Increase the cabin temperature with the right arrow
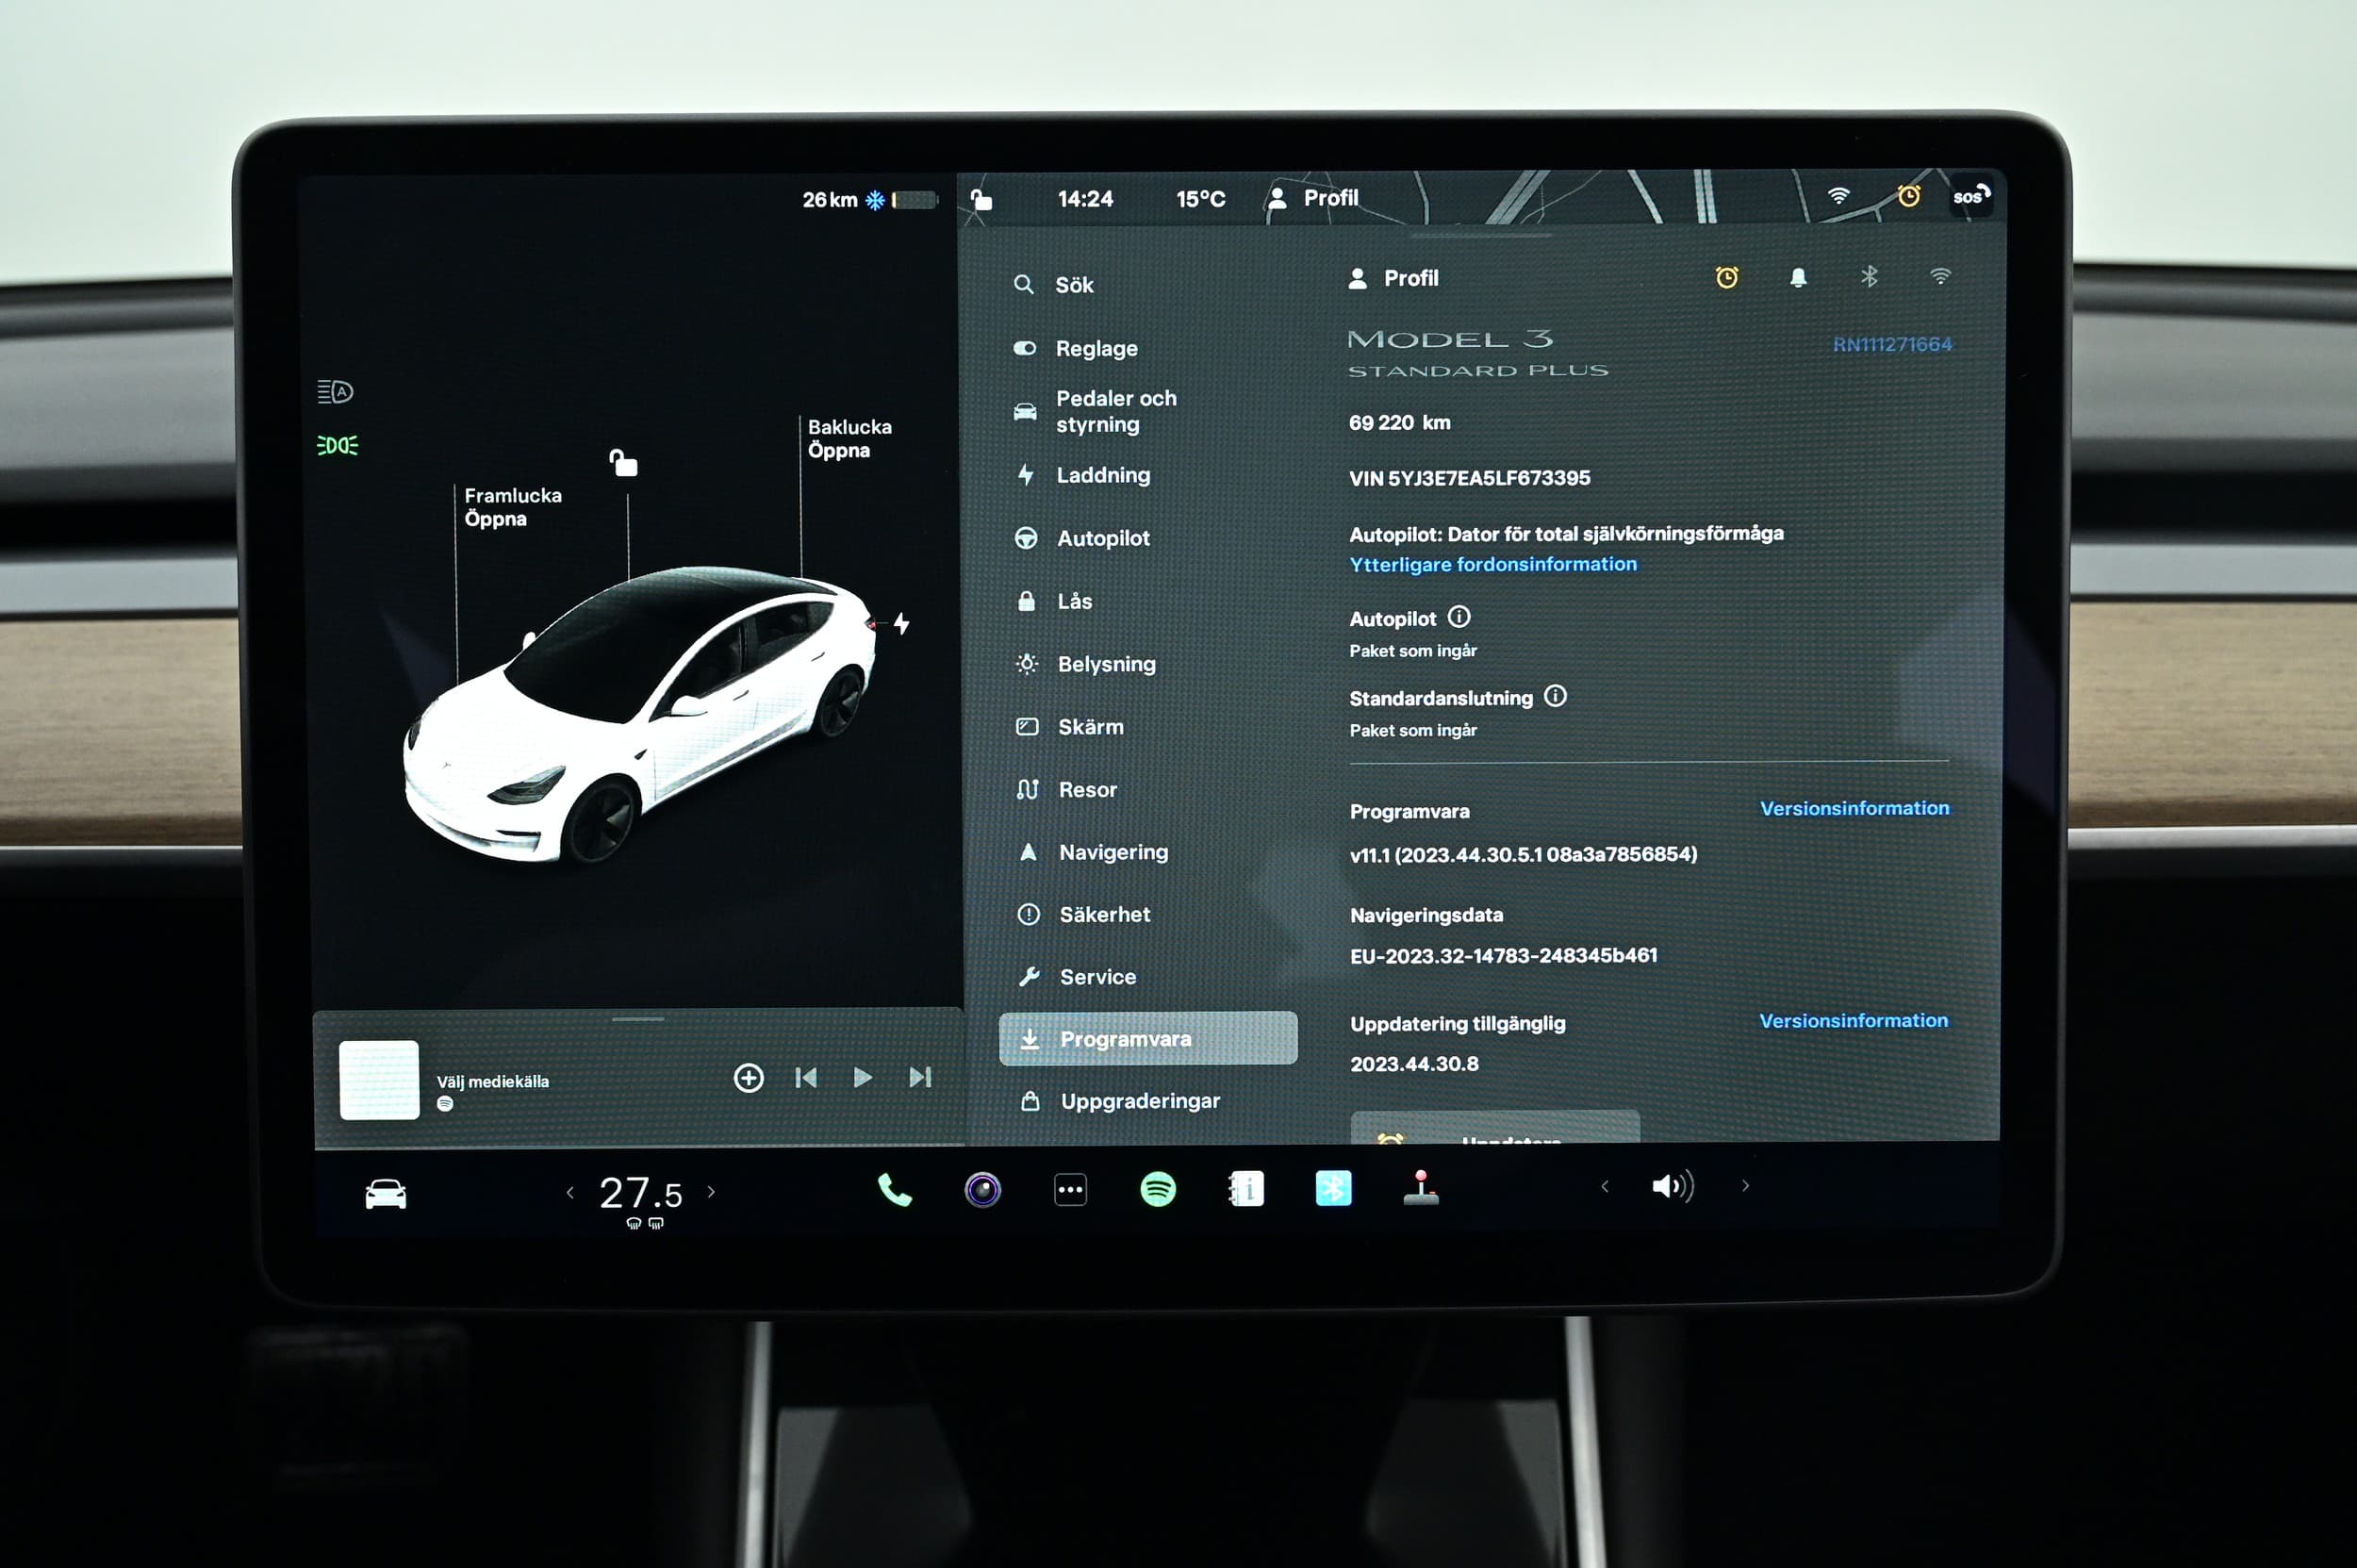This screenshot has width=2357, height=1568. click(x=711, y=1192)
